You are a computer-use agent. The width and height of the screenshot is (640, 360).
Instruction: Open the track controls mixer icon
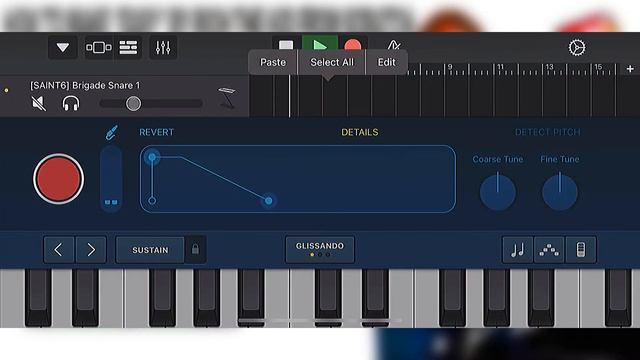163,48
